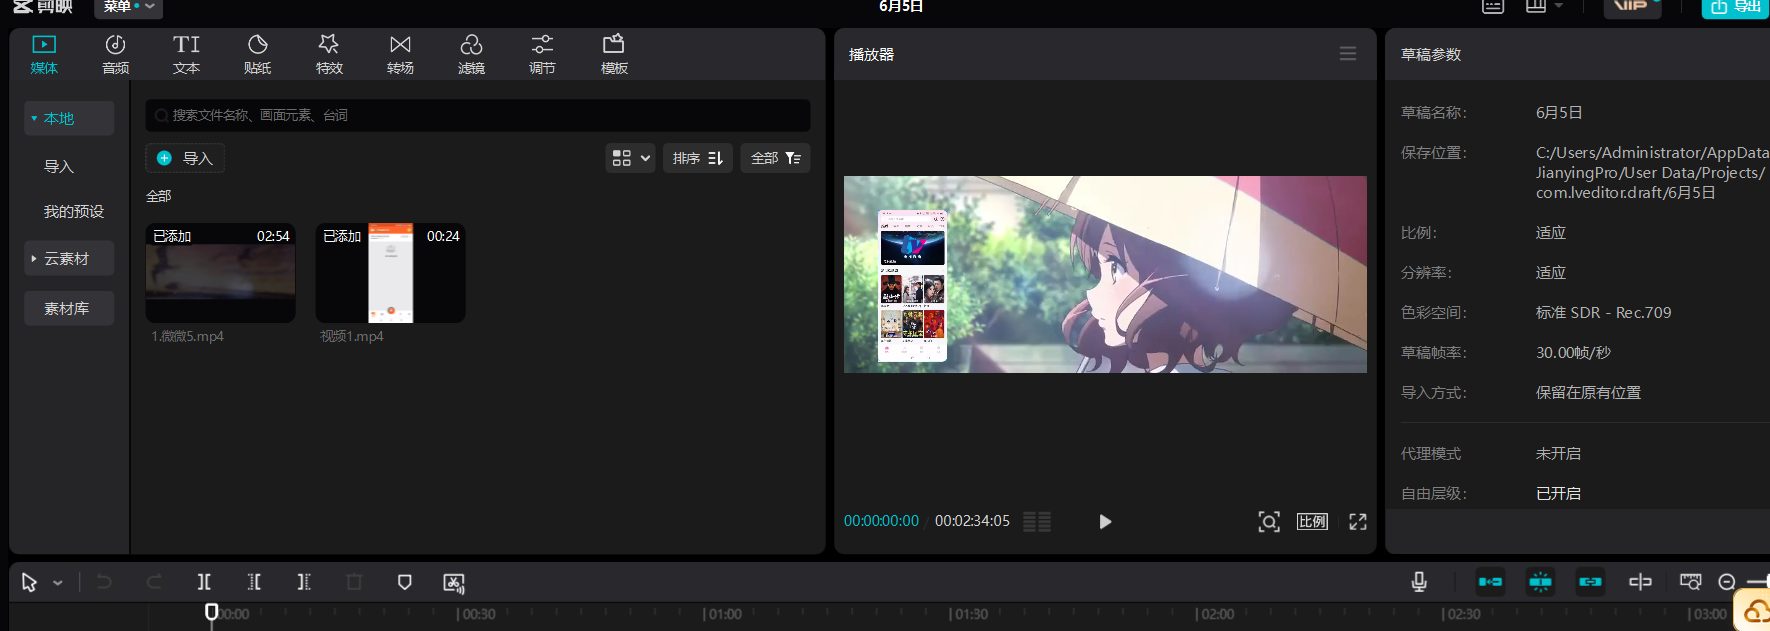
Task: Click the delete-right trim icon
Action: pos(304,582)
